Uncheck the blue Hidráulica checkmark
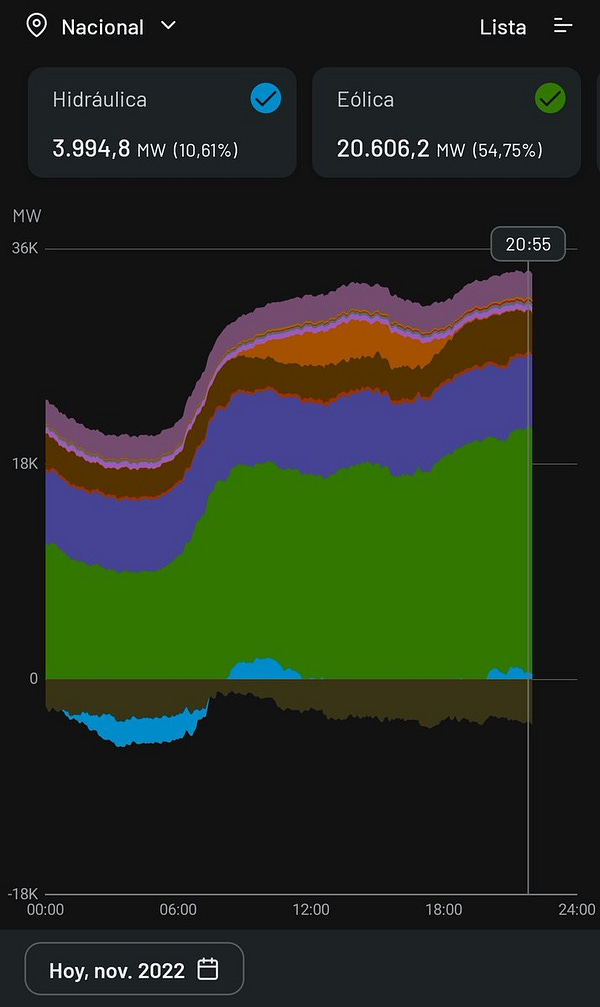This screenshot has width=600, height=1007. 265,98
